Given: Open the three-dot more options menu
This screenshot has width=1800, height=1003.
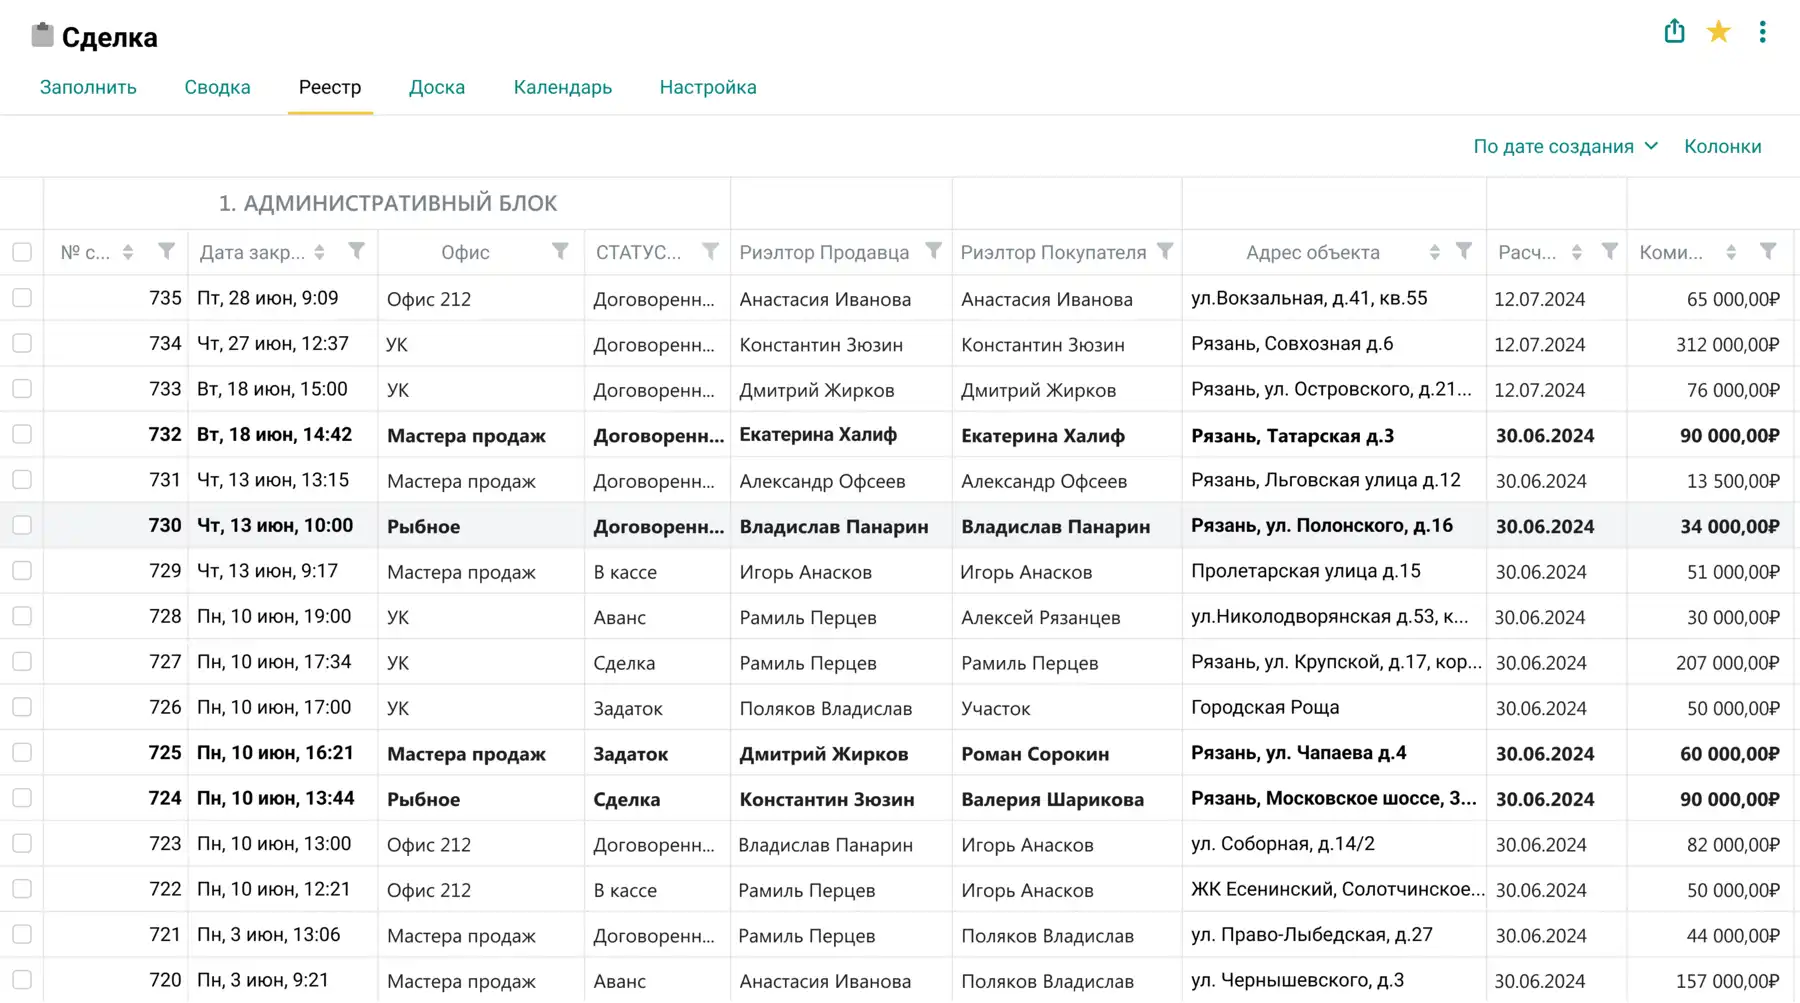Looking at the screenshot, I should tap(1763, 32).
